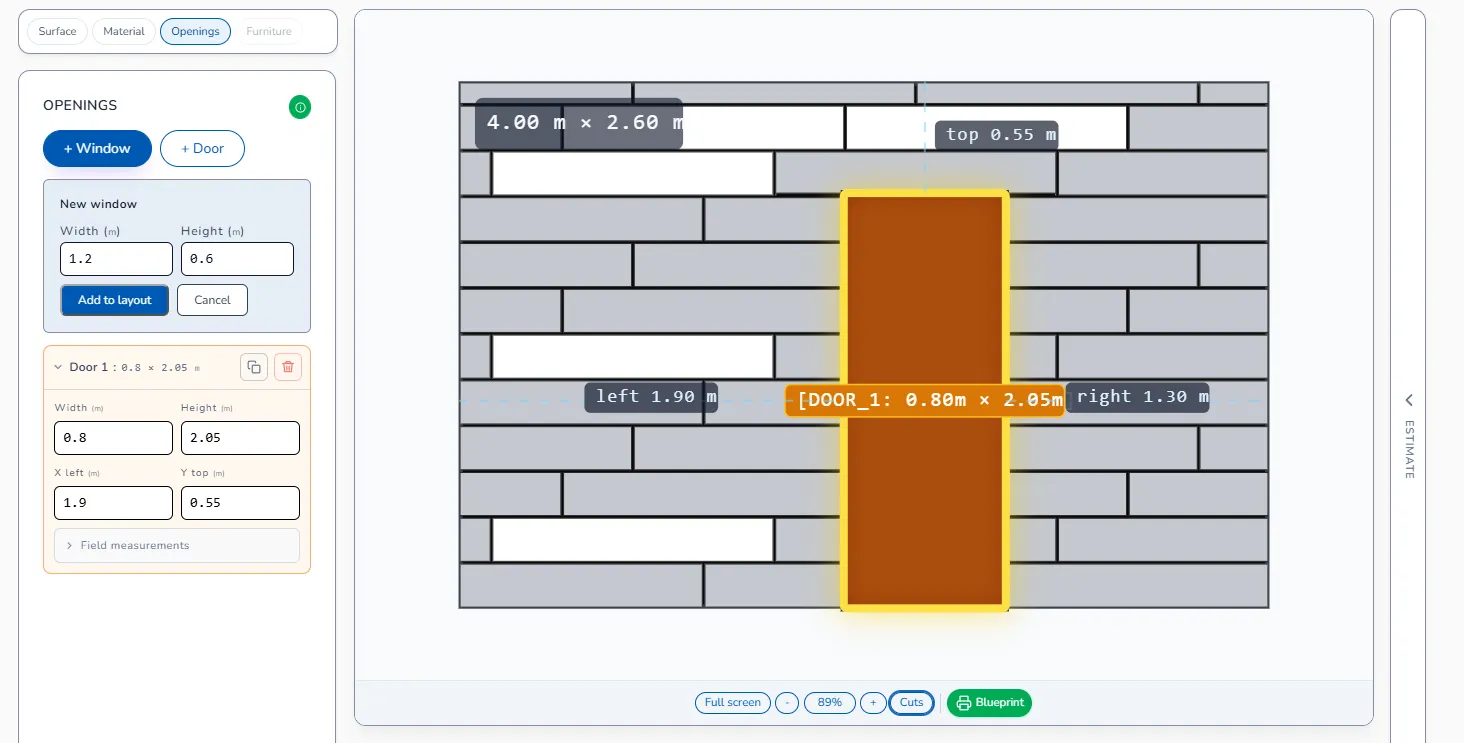The height and width of the screenshot is (743, 1464).
Task: Select the Openings tab
Action: (x=195, y=32)
